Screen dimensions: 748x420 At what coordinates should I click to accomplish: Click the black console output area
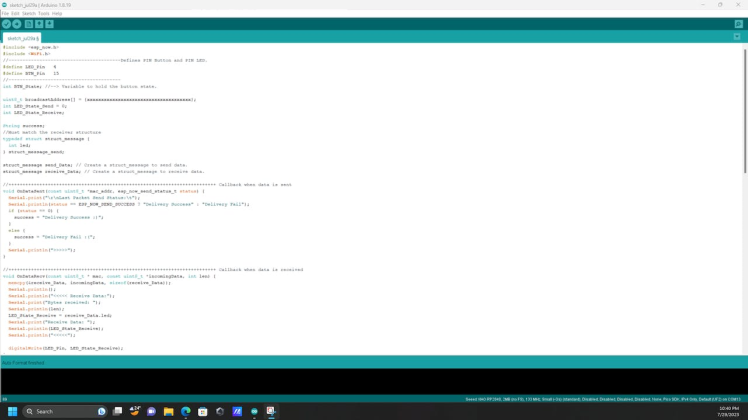click(x=374, y=381)
